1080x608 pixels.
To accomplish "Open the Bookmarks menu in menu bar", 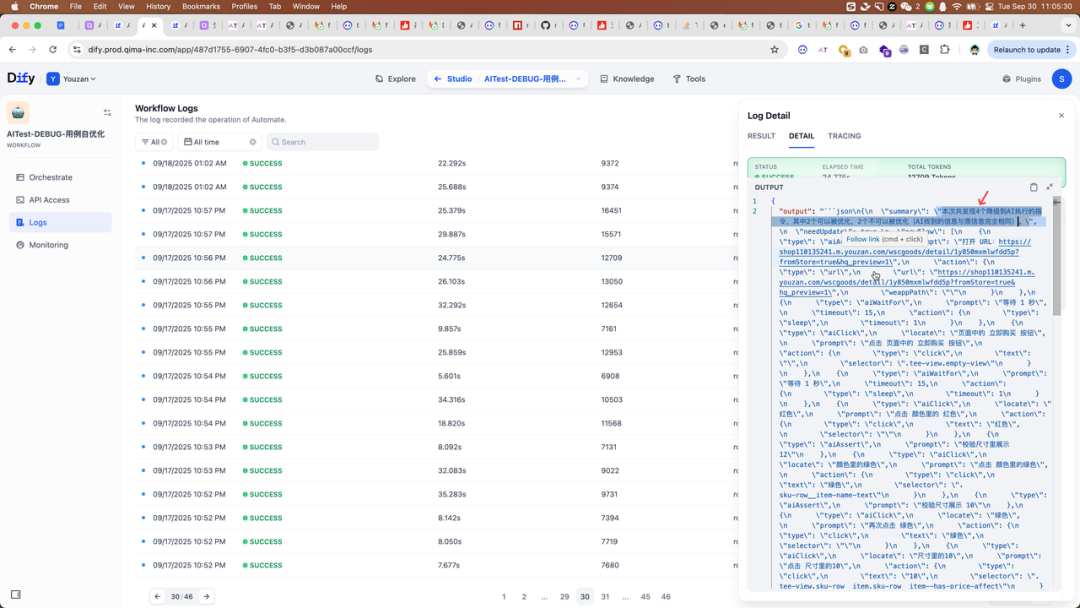I will point(200,6).
